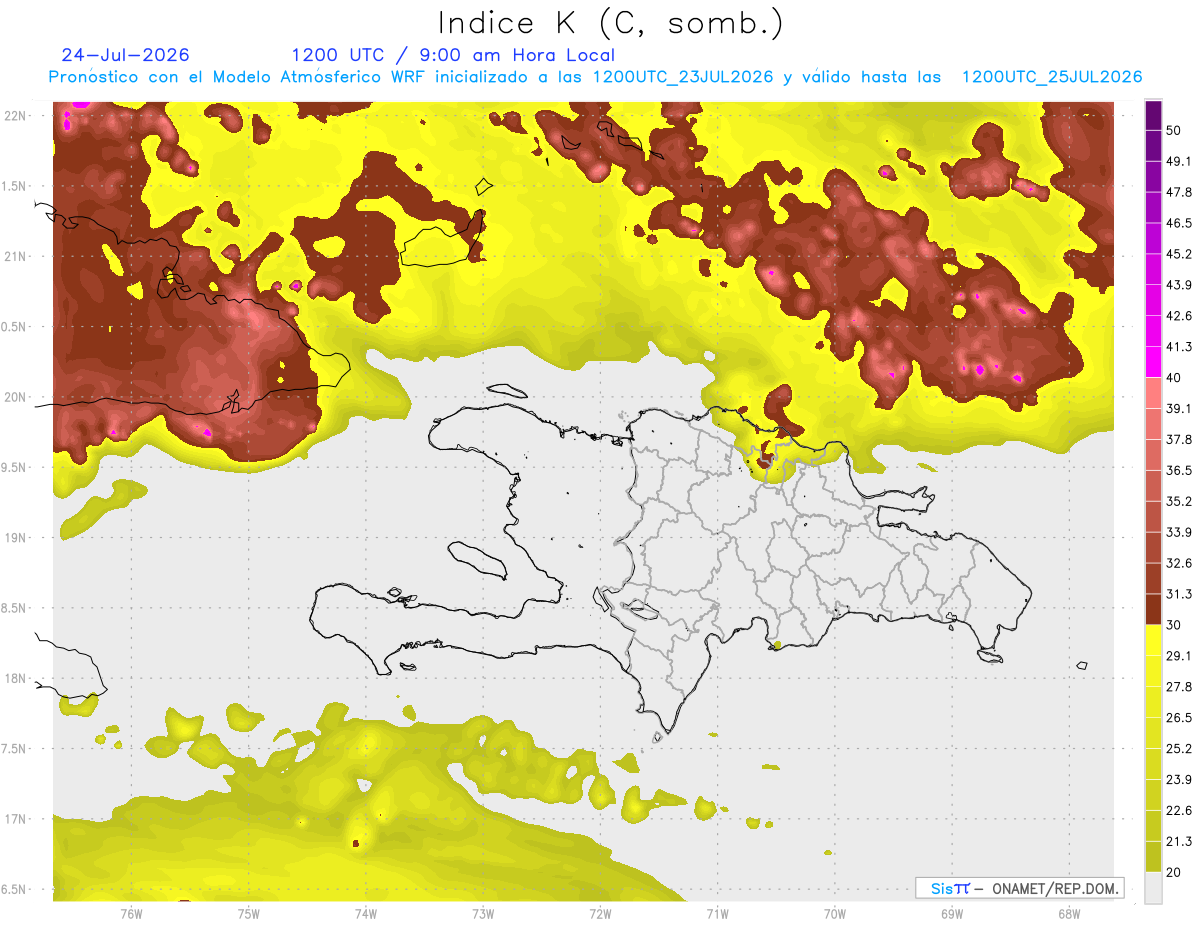Click the colorbar value '22.6'

(1178, 811)
